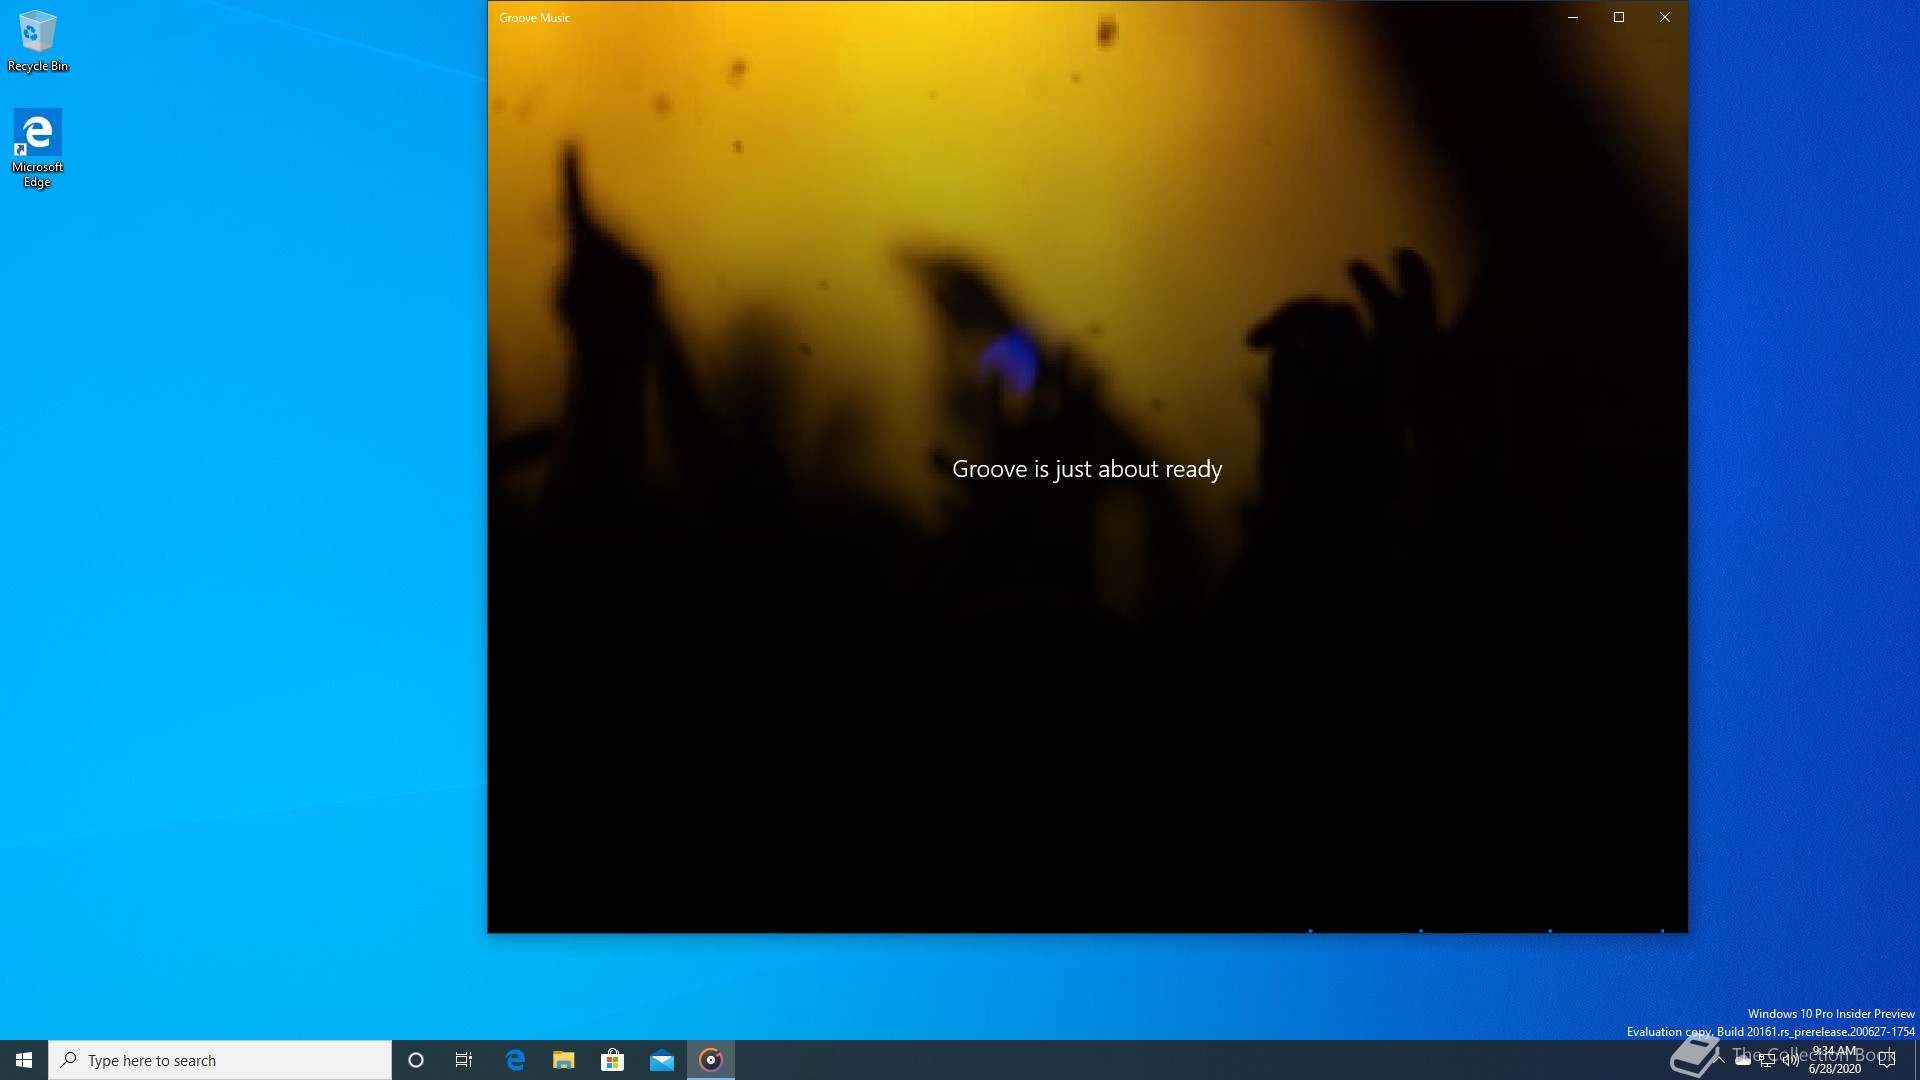The width and height of the screenshot is (1920, 1080).
Task: Open the Windows Start menu
Action: (x=24, y=1060)
